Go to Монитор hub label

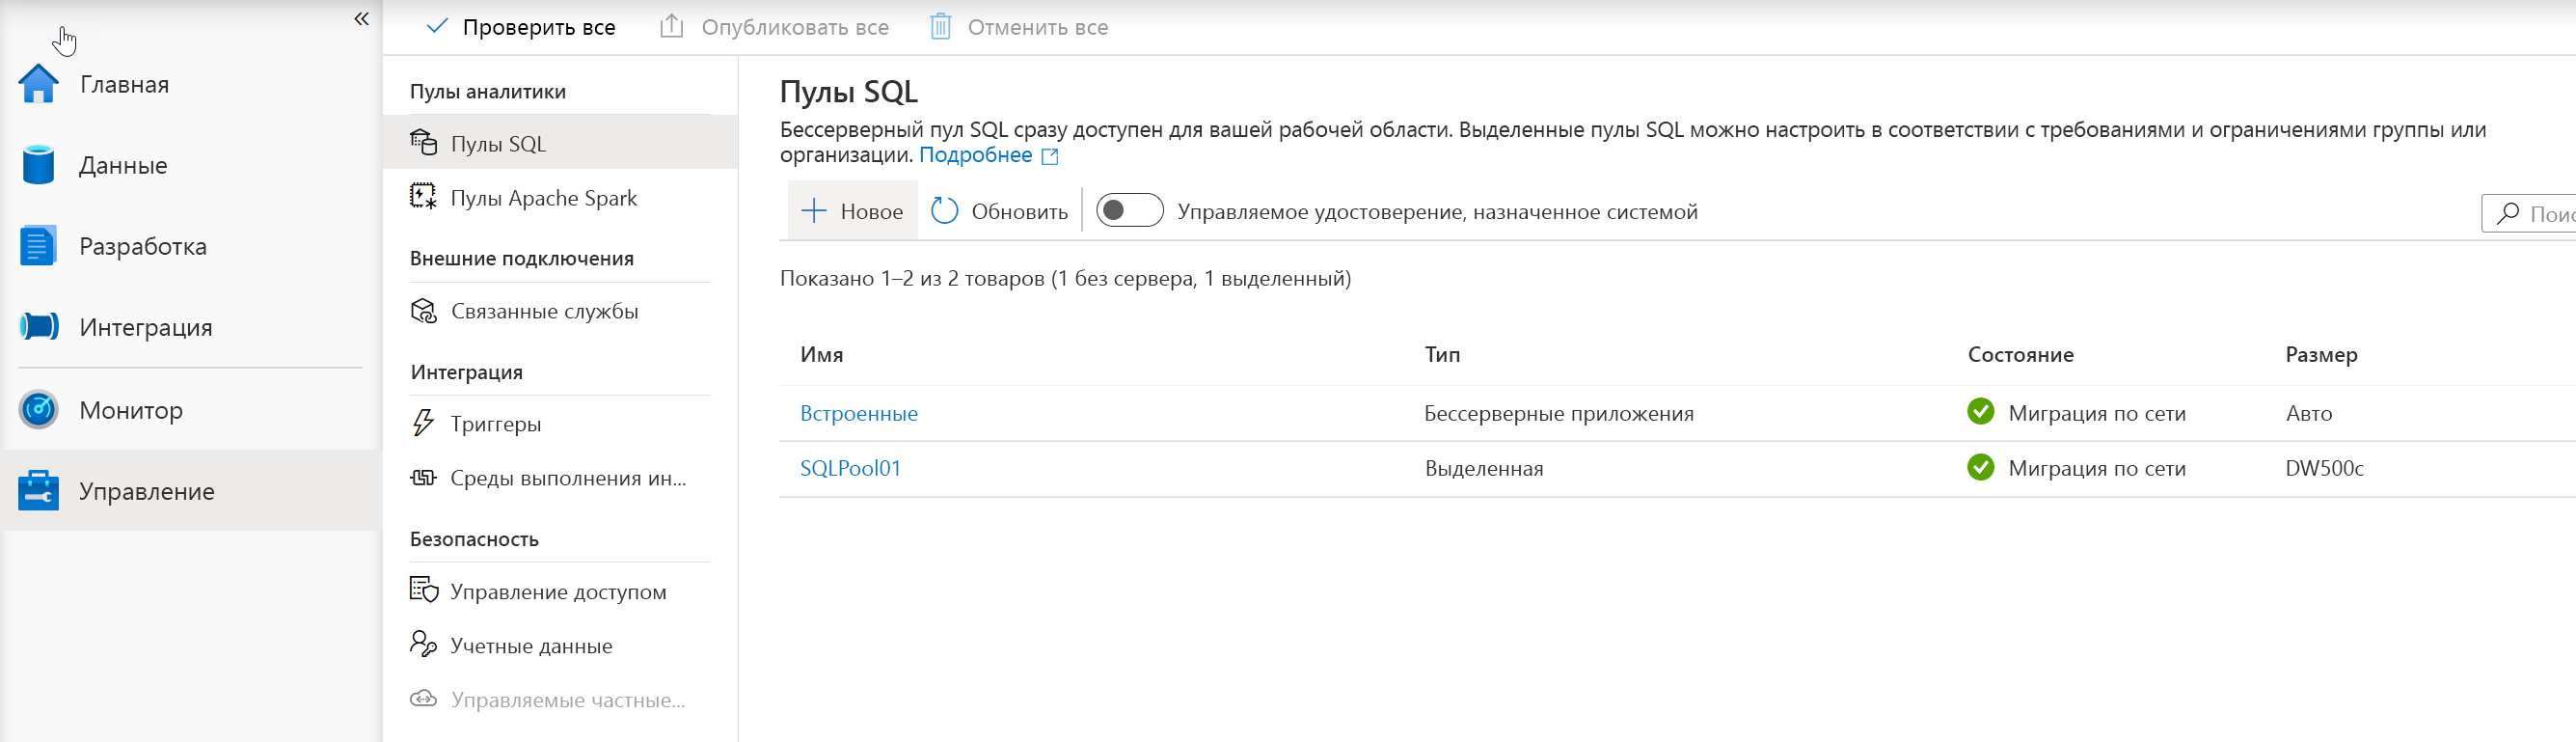pyautogui.click(x=131, y=411)
